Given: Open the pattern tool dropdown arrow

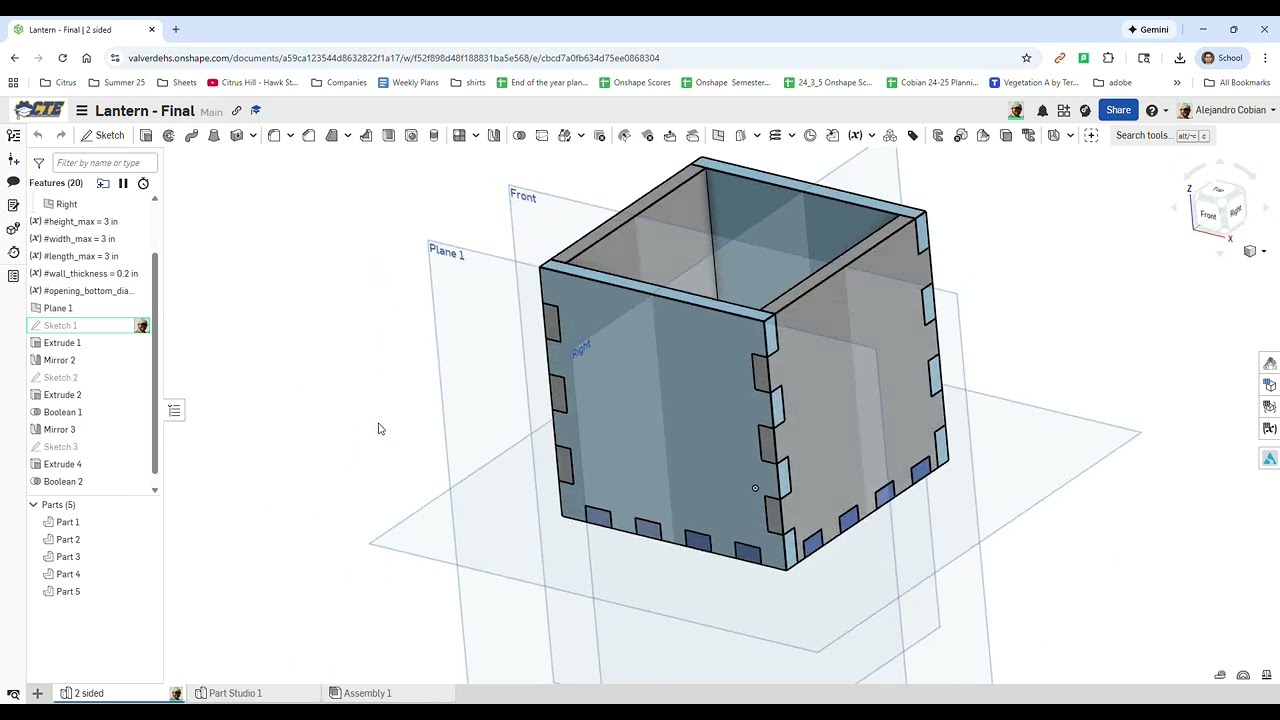Looking at the screenshot, I should coord(476,135).
